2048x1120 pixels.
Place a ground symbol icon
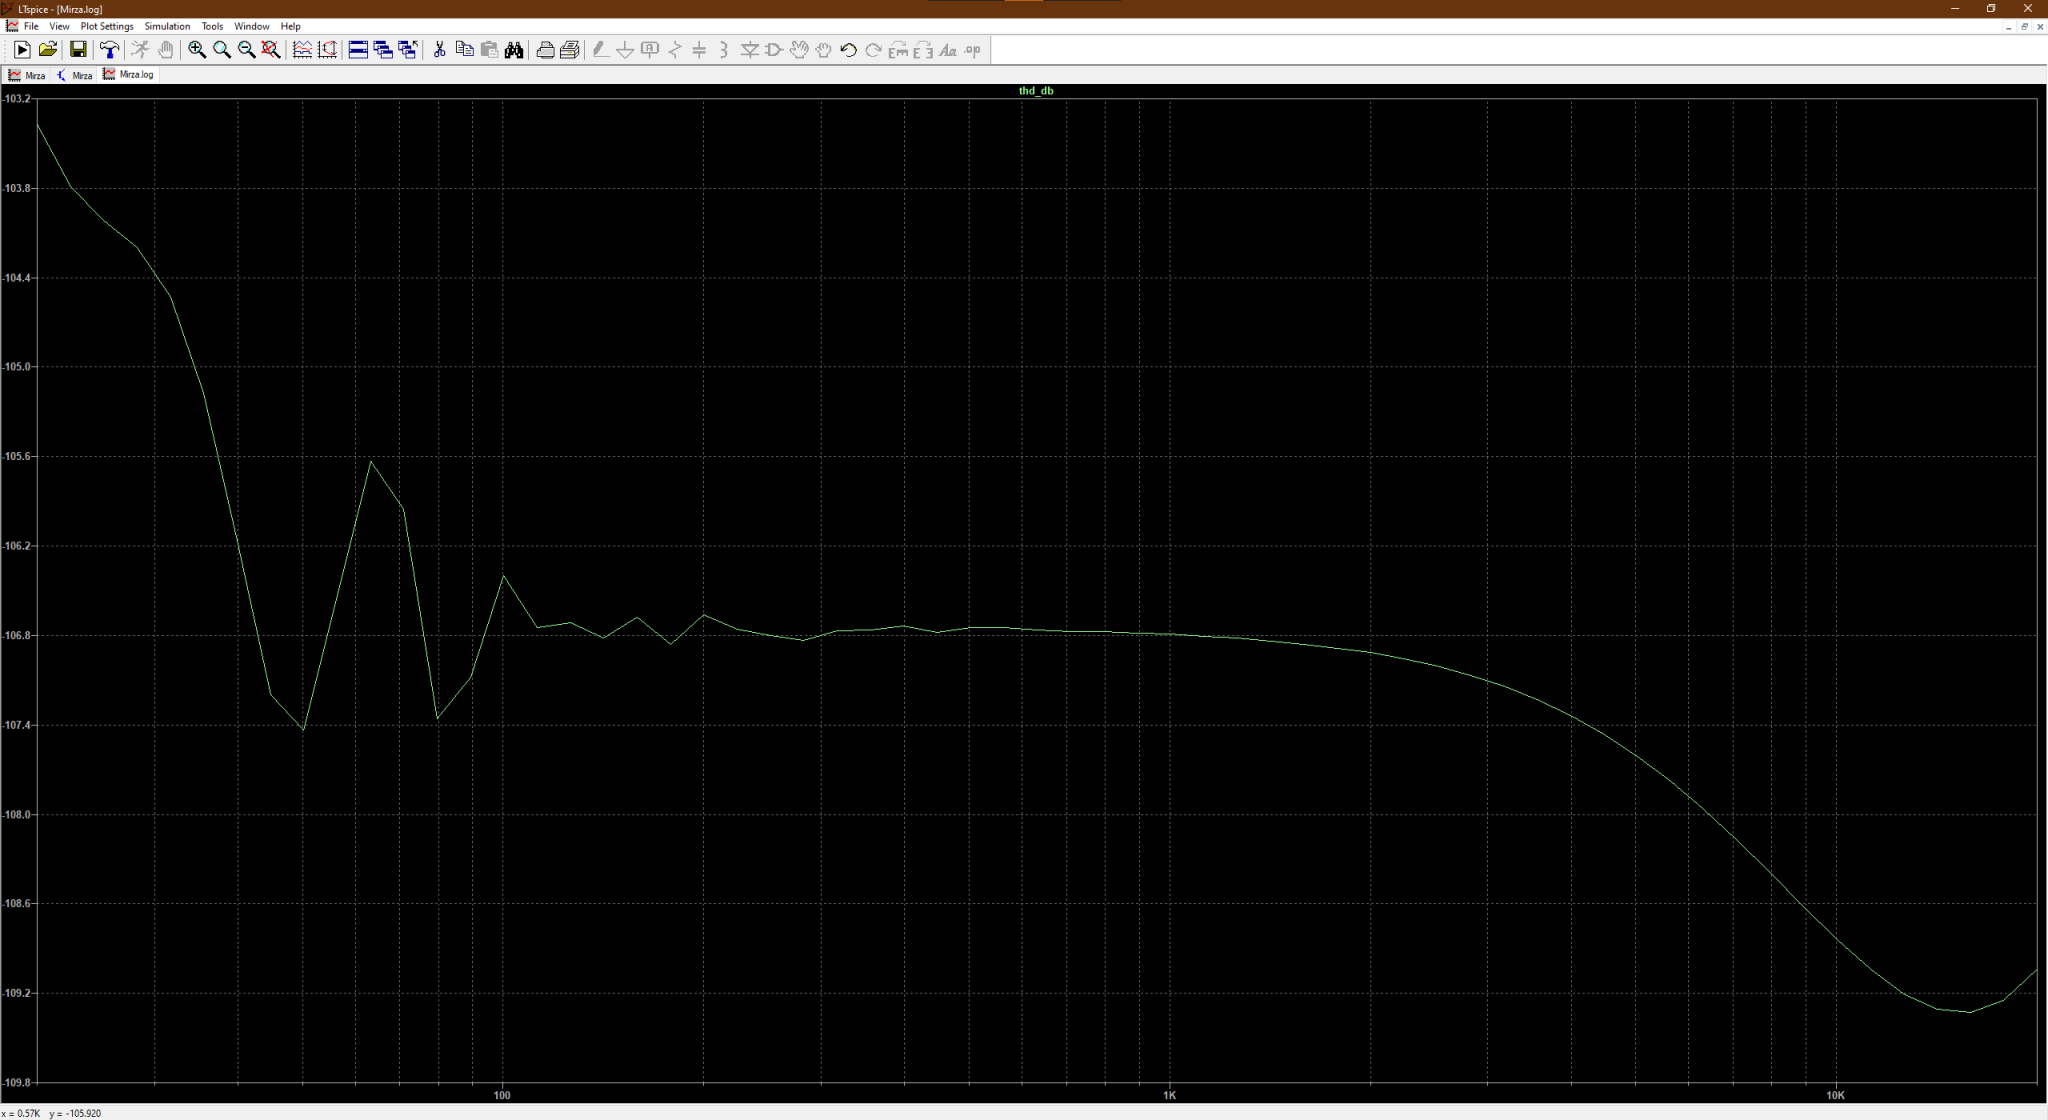(625, 50)
